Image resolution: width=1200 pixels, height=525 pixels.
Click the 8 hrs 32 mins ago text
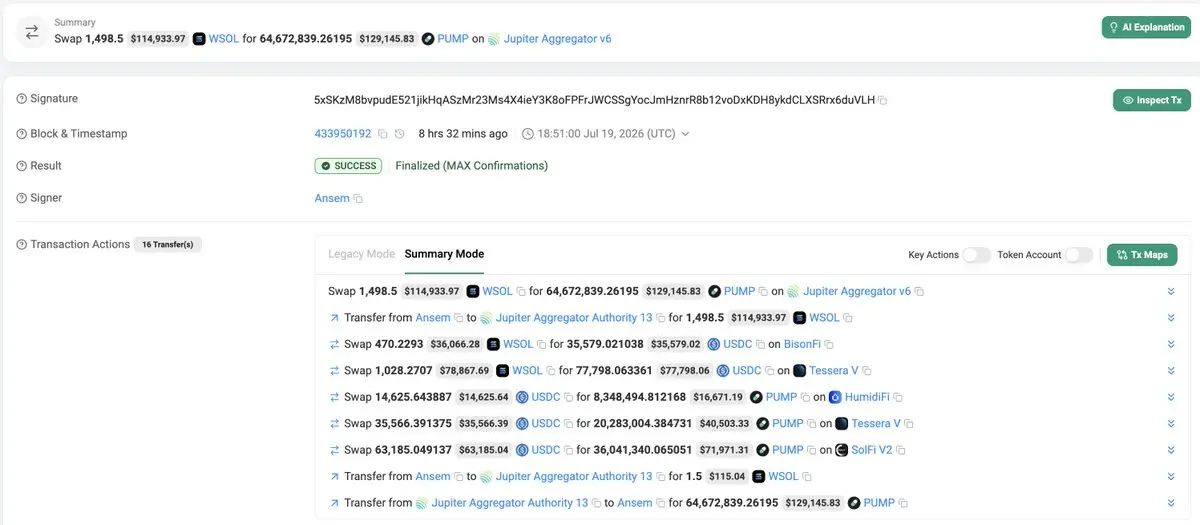tap(463, 134)
